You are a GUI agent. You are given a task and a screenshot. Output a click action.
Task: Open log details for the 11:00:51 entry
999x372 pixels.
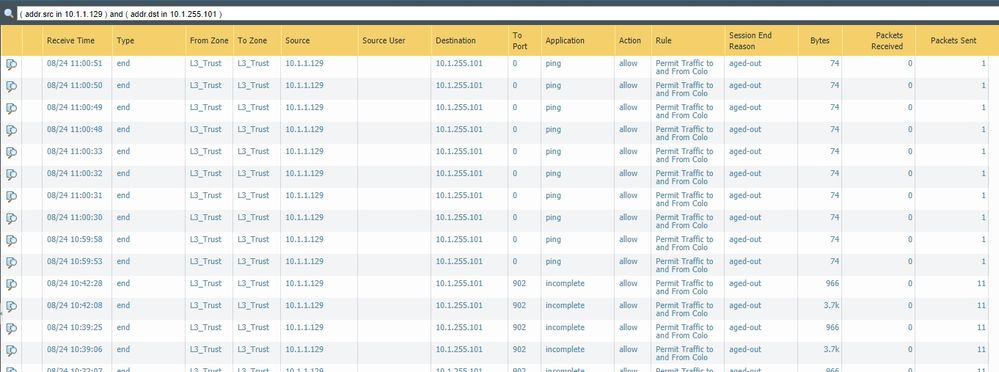[x=11, y=64]
